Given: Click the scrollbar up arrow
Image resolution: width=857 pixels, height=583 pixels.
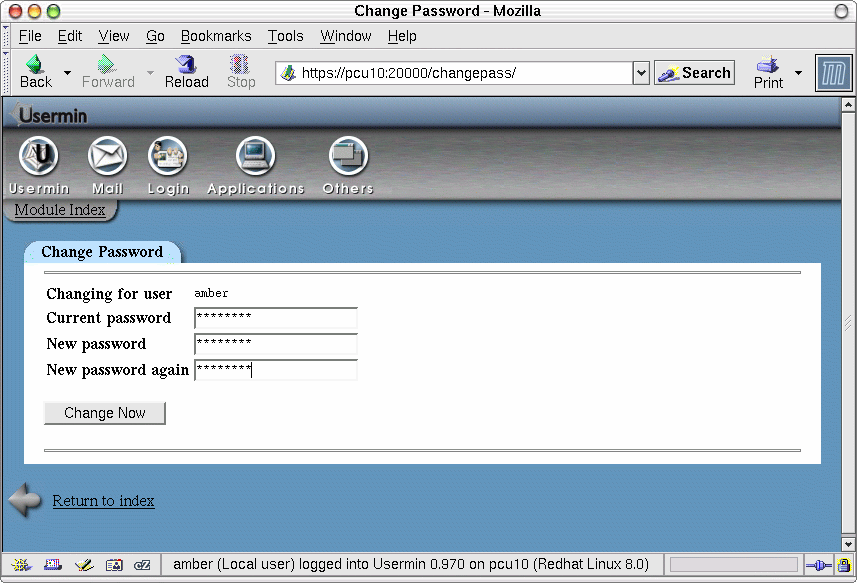Looking at the screenshot, I should tap(848, 104).
